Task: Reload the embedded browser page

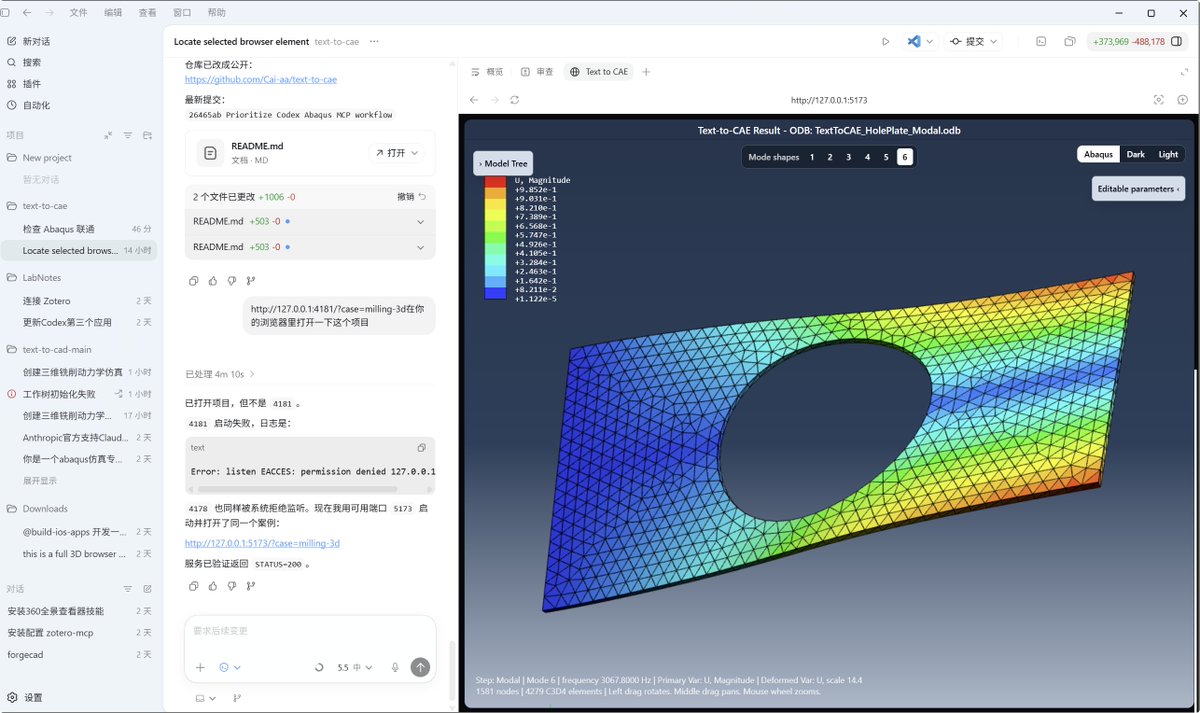Action: (514, 100)
